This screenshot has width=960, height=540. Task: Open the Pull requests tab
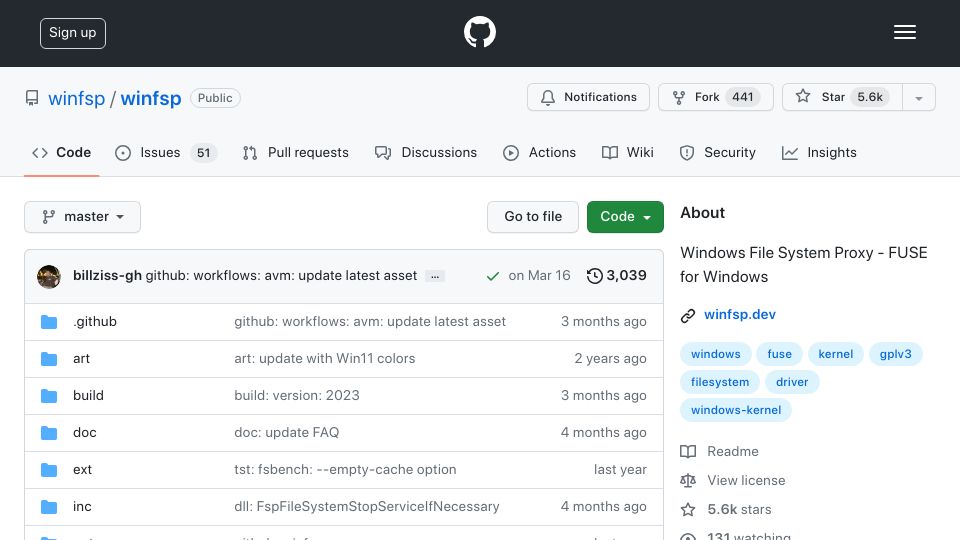(296, 152)
